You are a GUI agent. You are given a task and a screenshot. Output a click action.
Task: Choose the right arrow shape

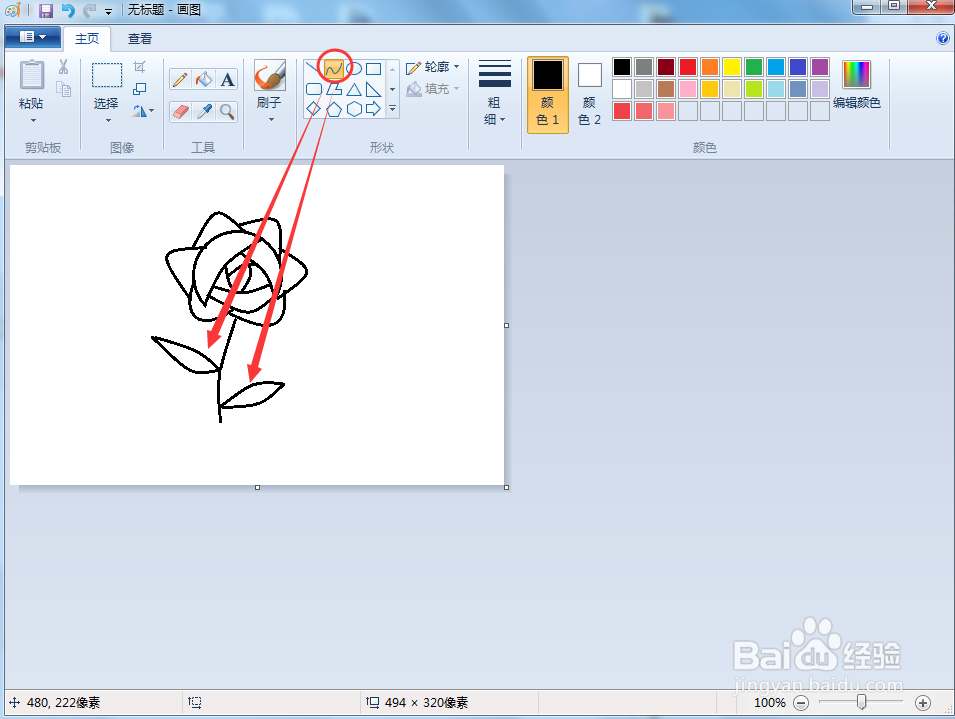pos(373,108)
